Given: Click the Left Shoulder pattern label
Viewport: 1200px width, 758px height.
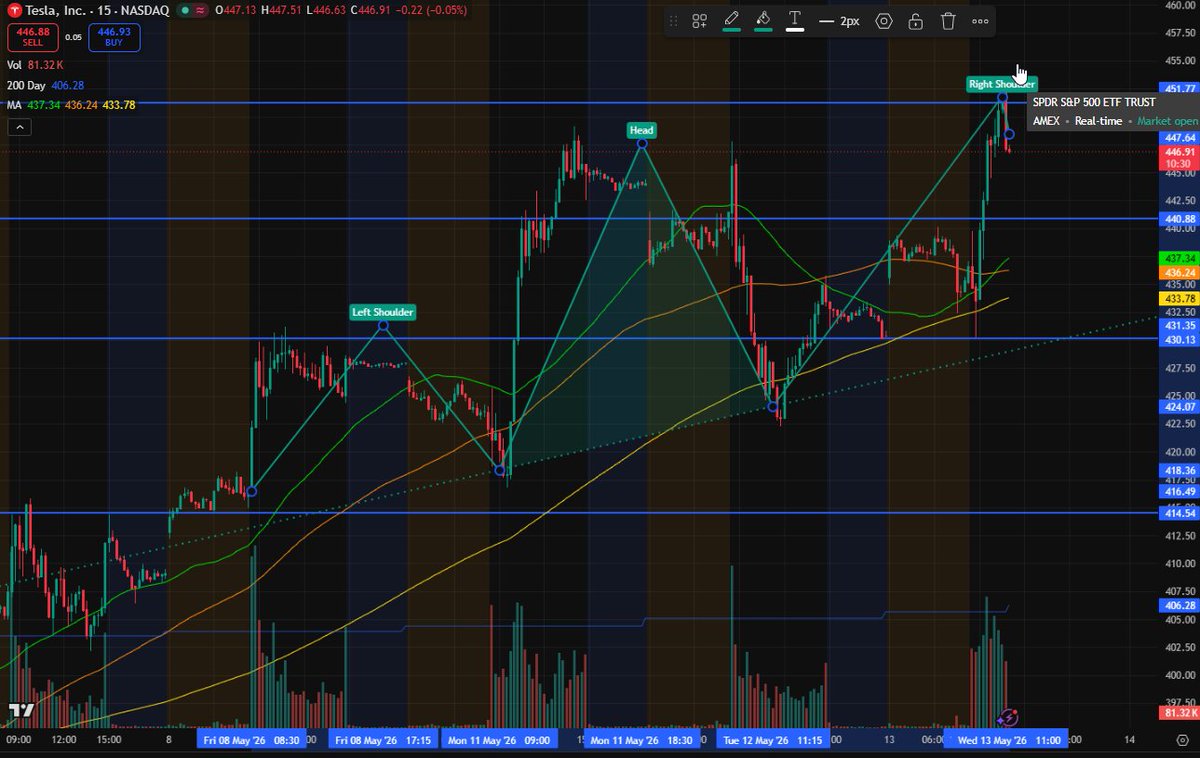Looking at the screenshot, I should (x=383, y=312).
